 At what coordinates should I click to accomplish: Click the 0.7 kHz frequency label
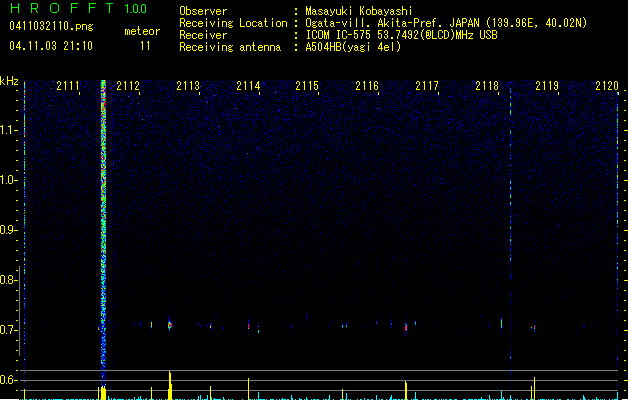pos(8,330)
